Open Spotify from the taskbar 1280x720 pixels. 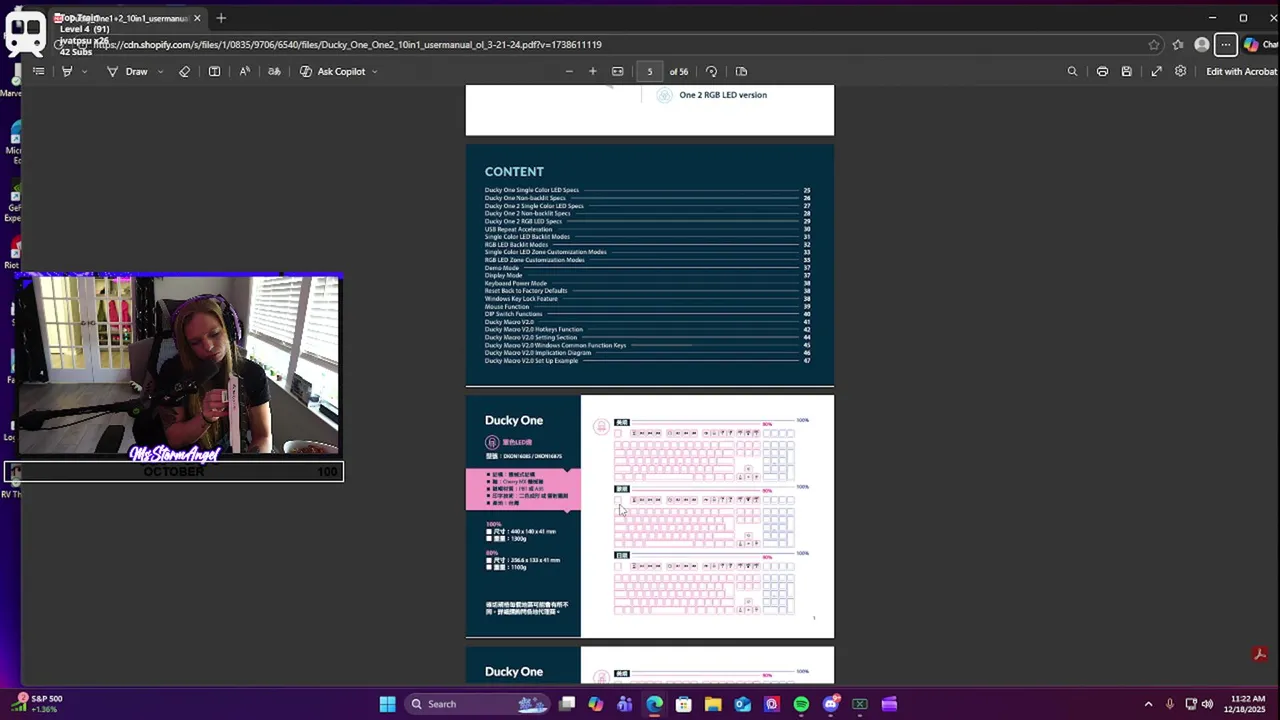(801, 704)
